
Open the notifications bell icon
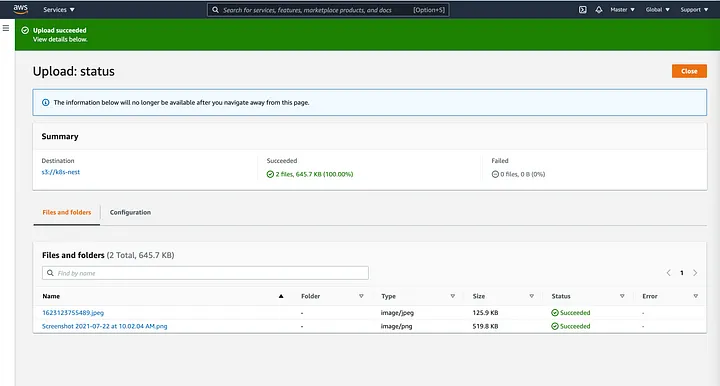tap(599, 10)
